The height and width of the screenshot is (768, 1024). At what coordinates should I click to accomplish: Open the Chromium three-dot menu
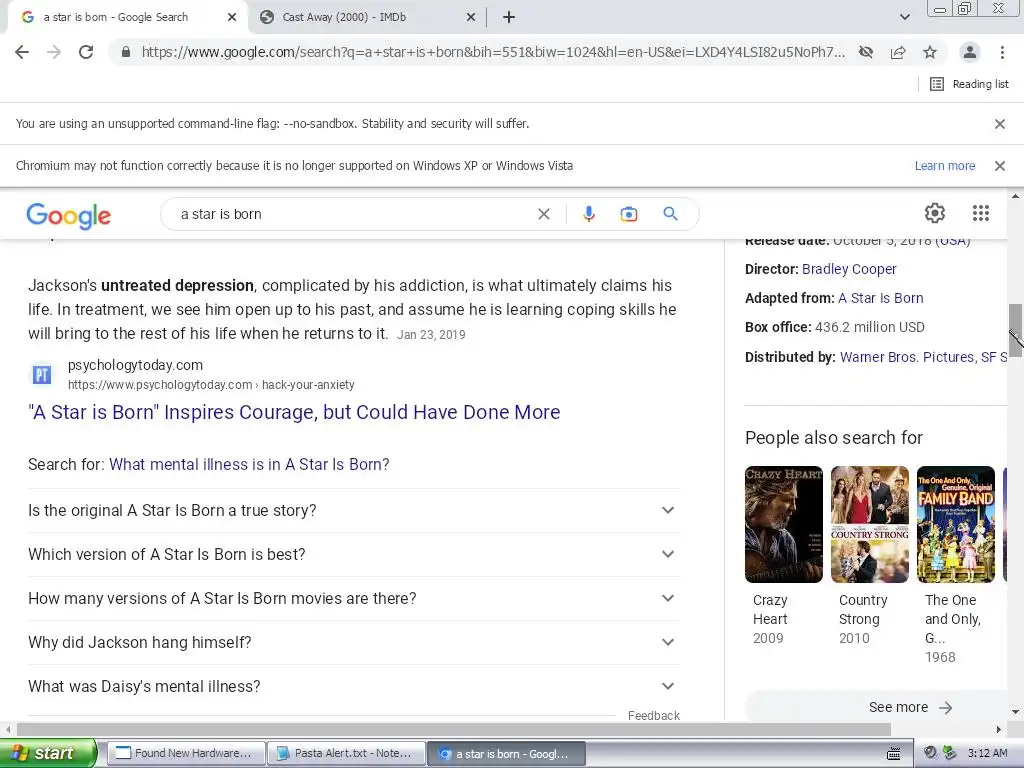coord(1002,52)
